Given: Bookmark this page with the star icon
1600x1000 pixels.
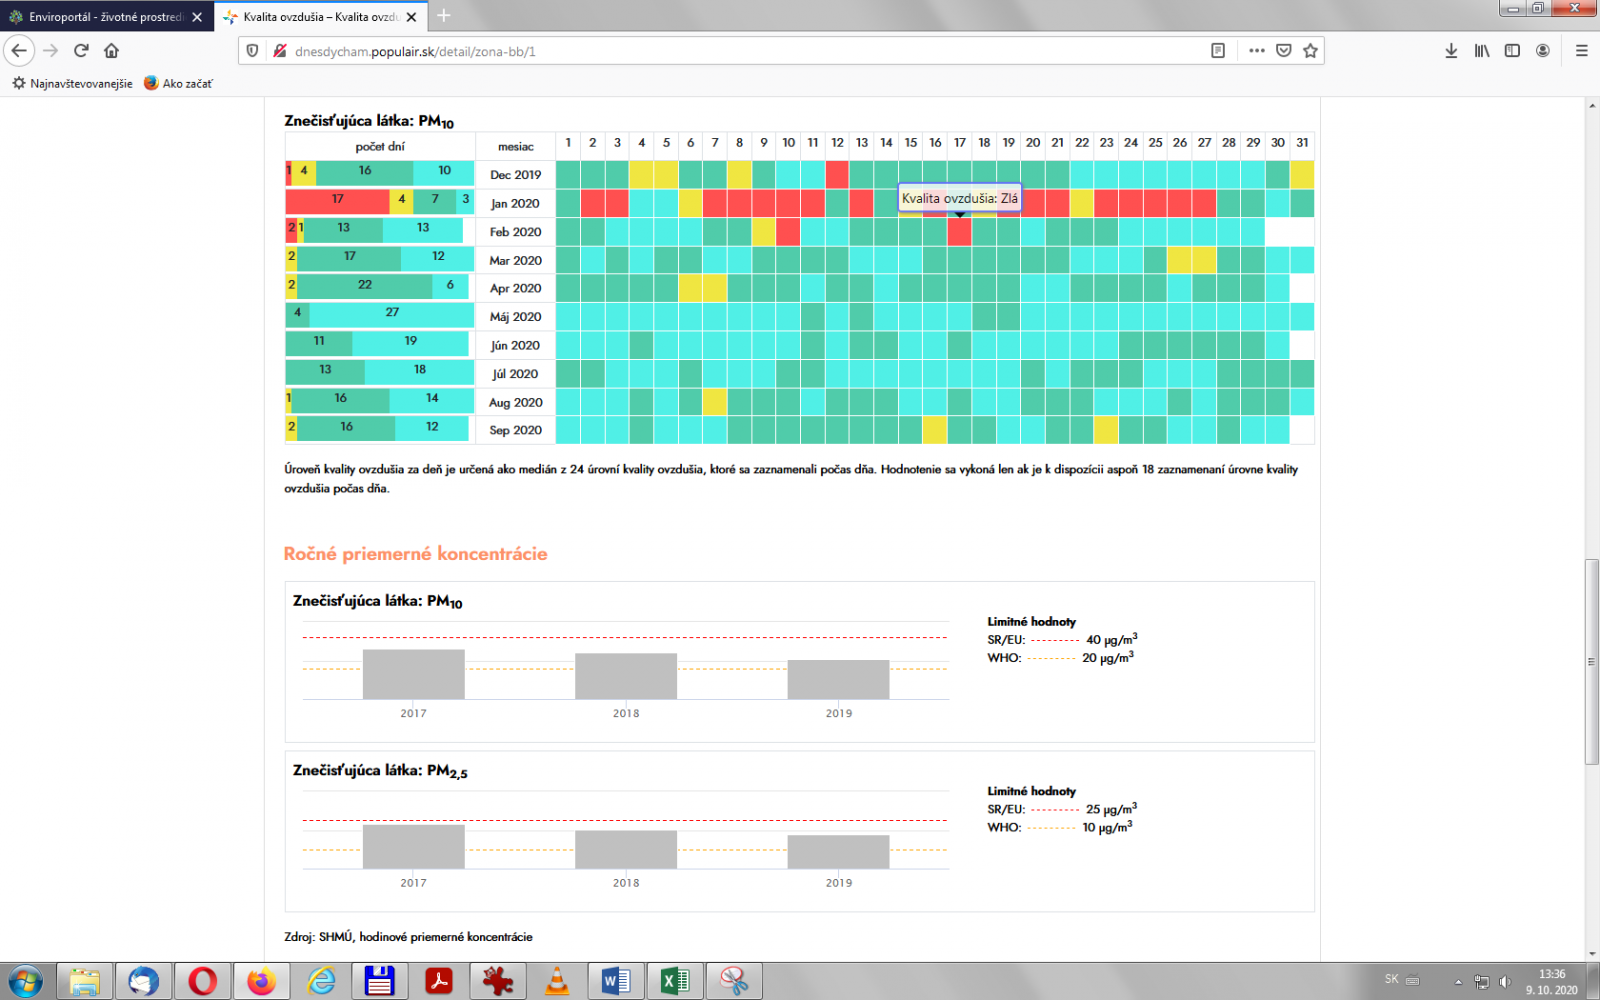Looking at the screenshot, I should click(x=1310, y=51).
